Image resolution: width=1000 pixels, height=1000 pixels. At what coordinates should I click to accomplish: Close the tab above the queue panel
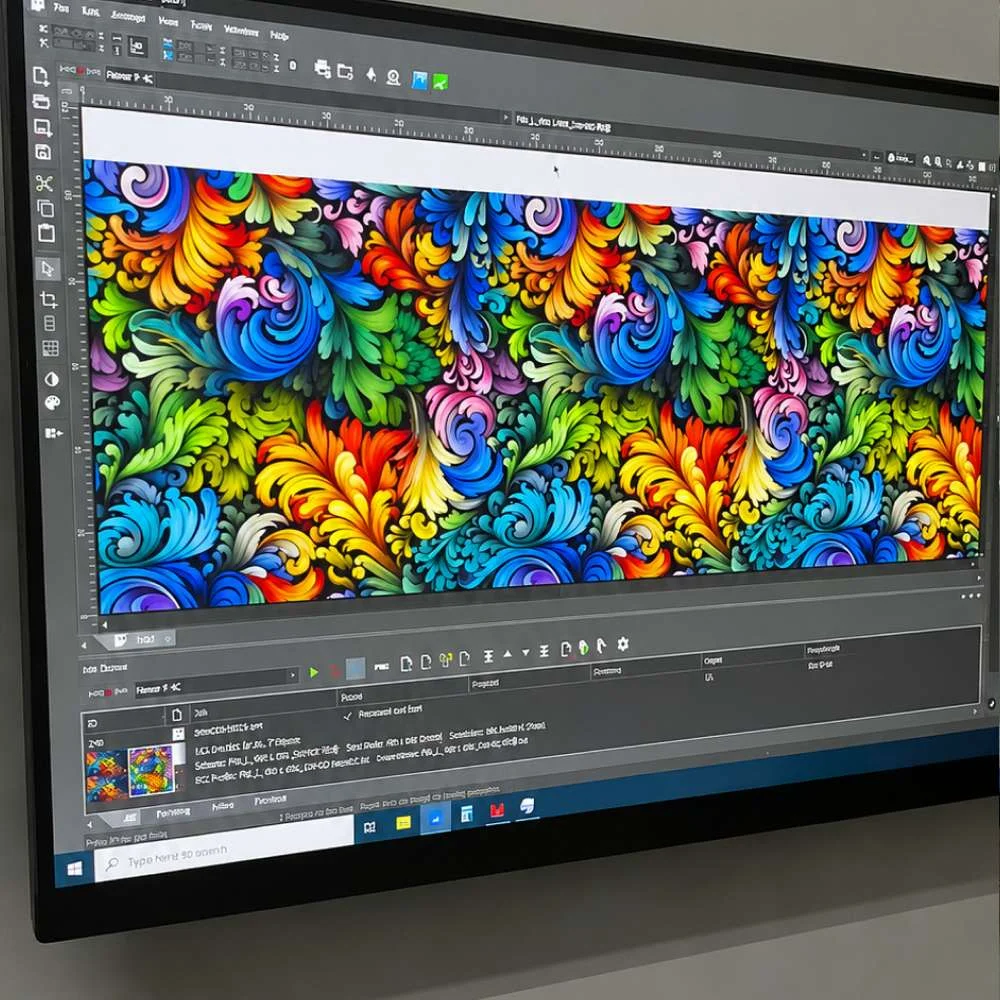pyautogui.click(x=167, y=638)
